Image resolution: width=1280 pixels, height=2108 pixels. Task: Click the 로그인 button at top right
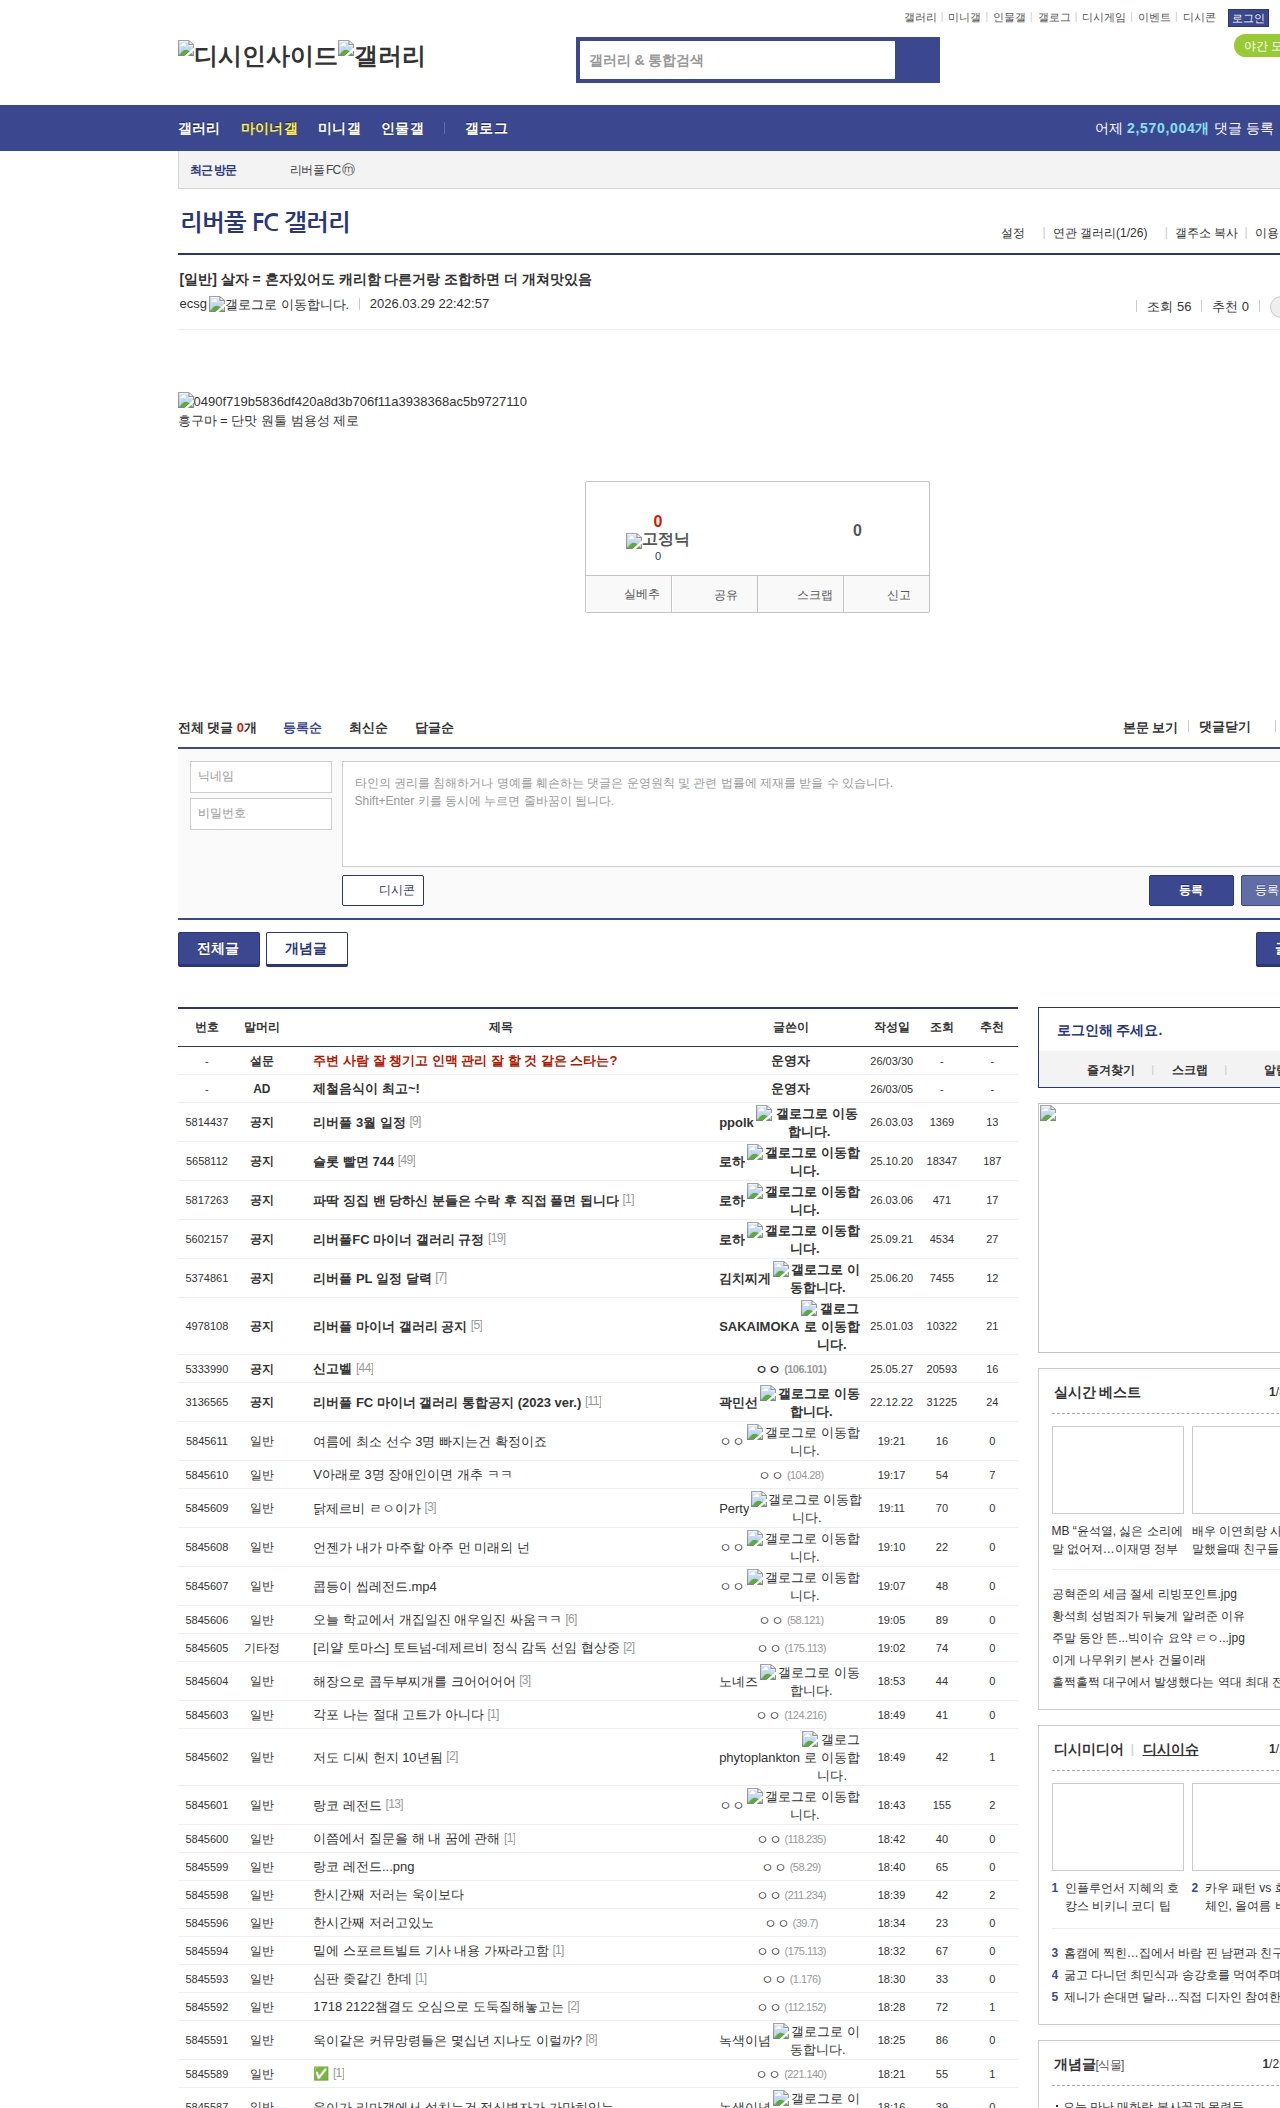(1248, 18)
